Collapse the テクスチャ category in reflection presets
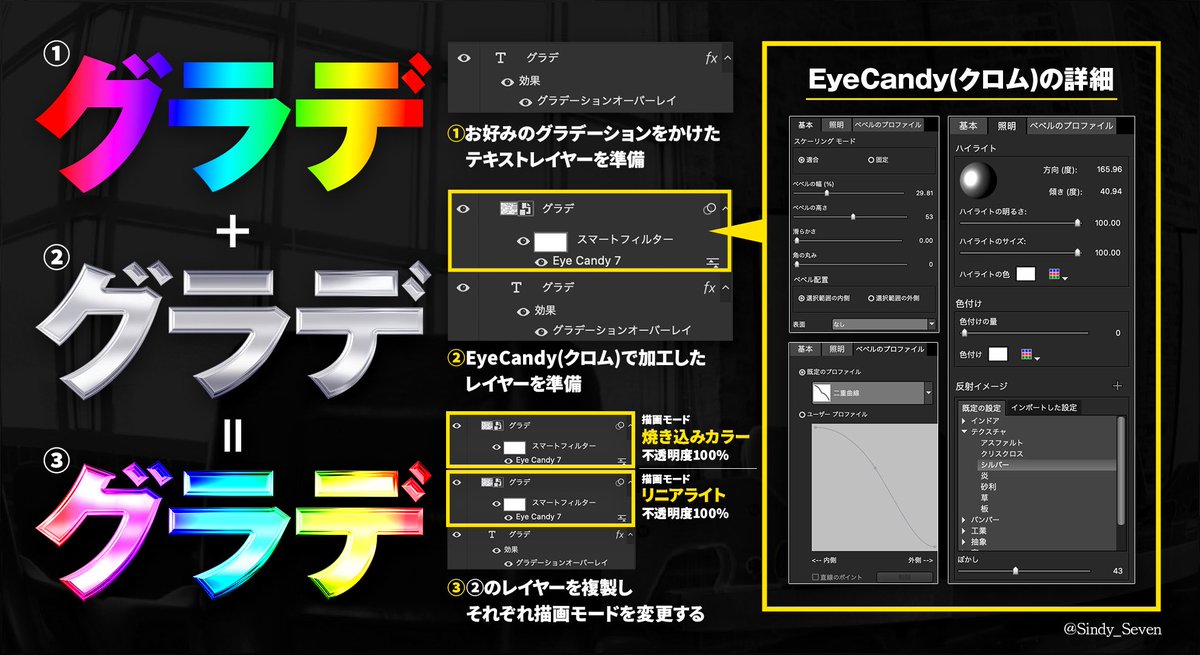The width and height of the screenshot is (1200, 655). tap(965, 430)
